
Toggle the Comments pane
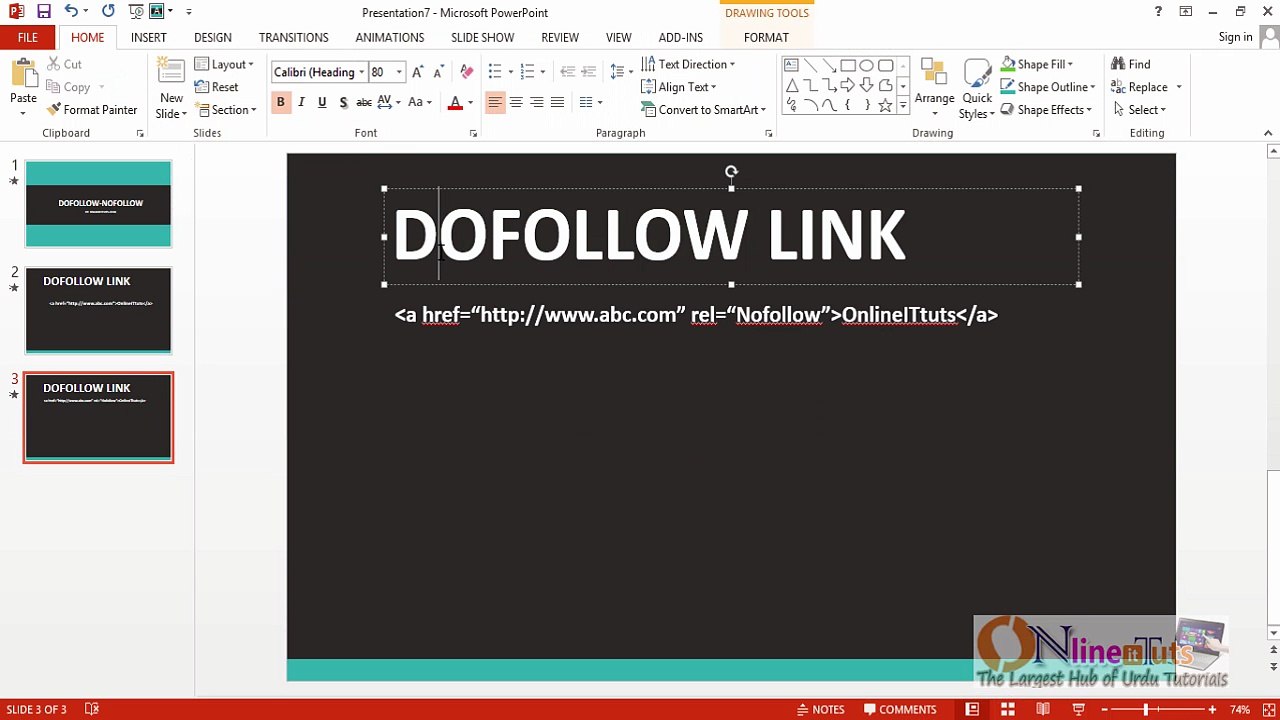pyautogui.click(x=899, y=709)
